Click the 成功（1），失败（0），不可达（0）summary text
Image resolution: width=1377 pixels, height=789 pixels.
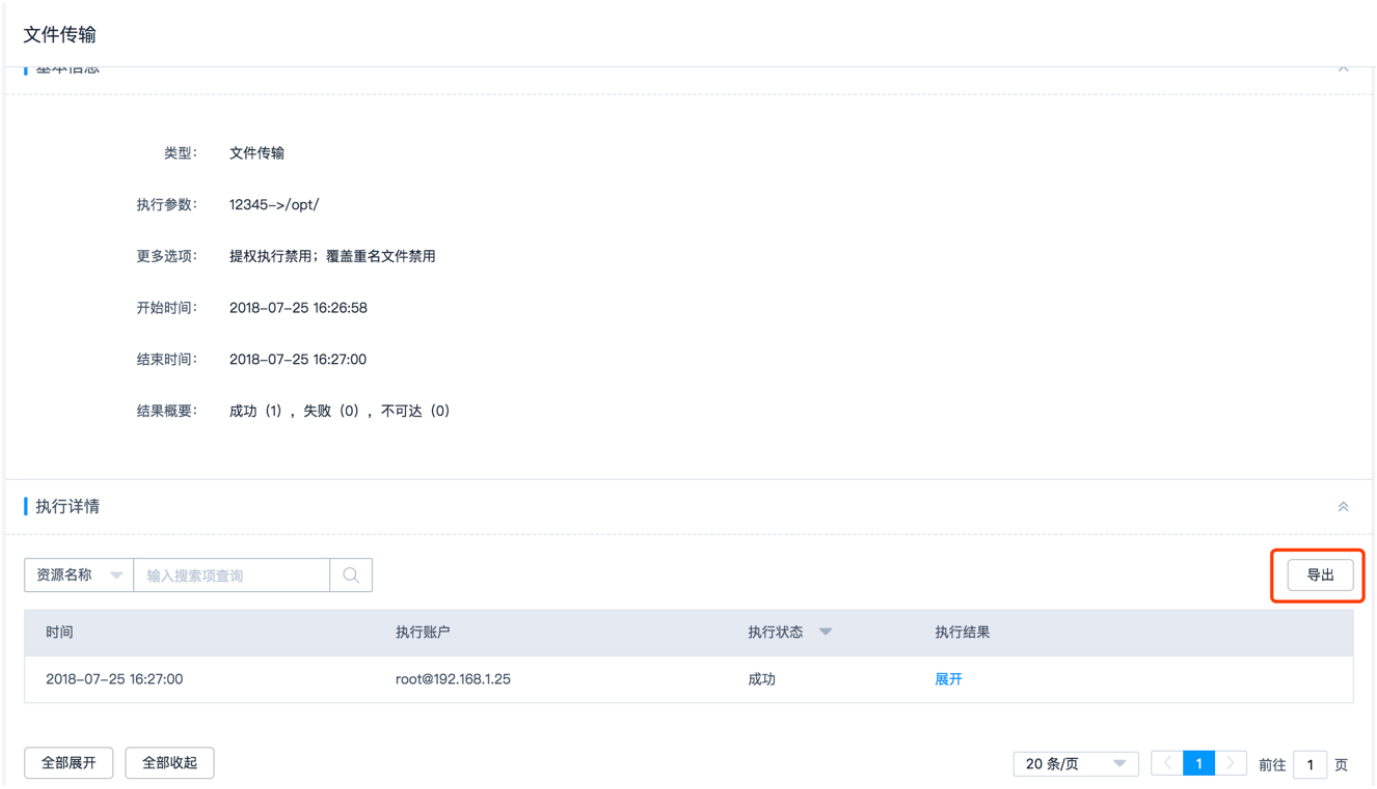tap(340, 411)
